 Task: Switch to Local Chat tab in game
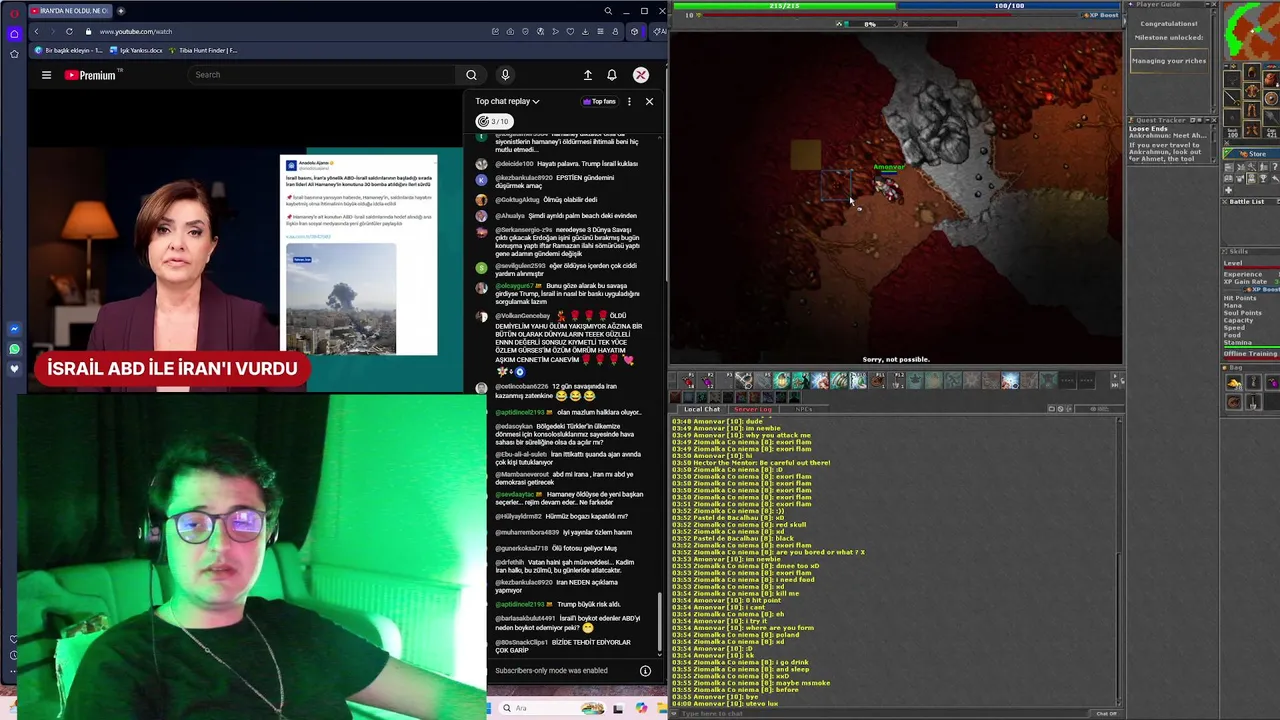point(701,409)
